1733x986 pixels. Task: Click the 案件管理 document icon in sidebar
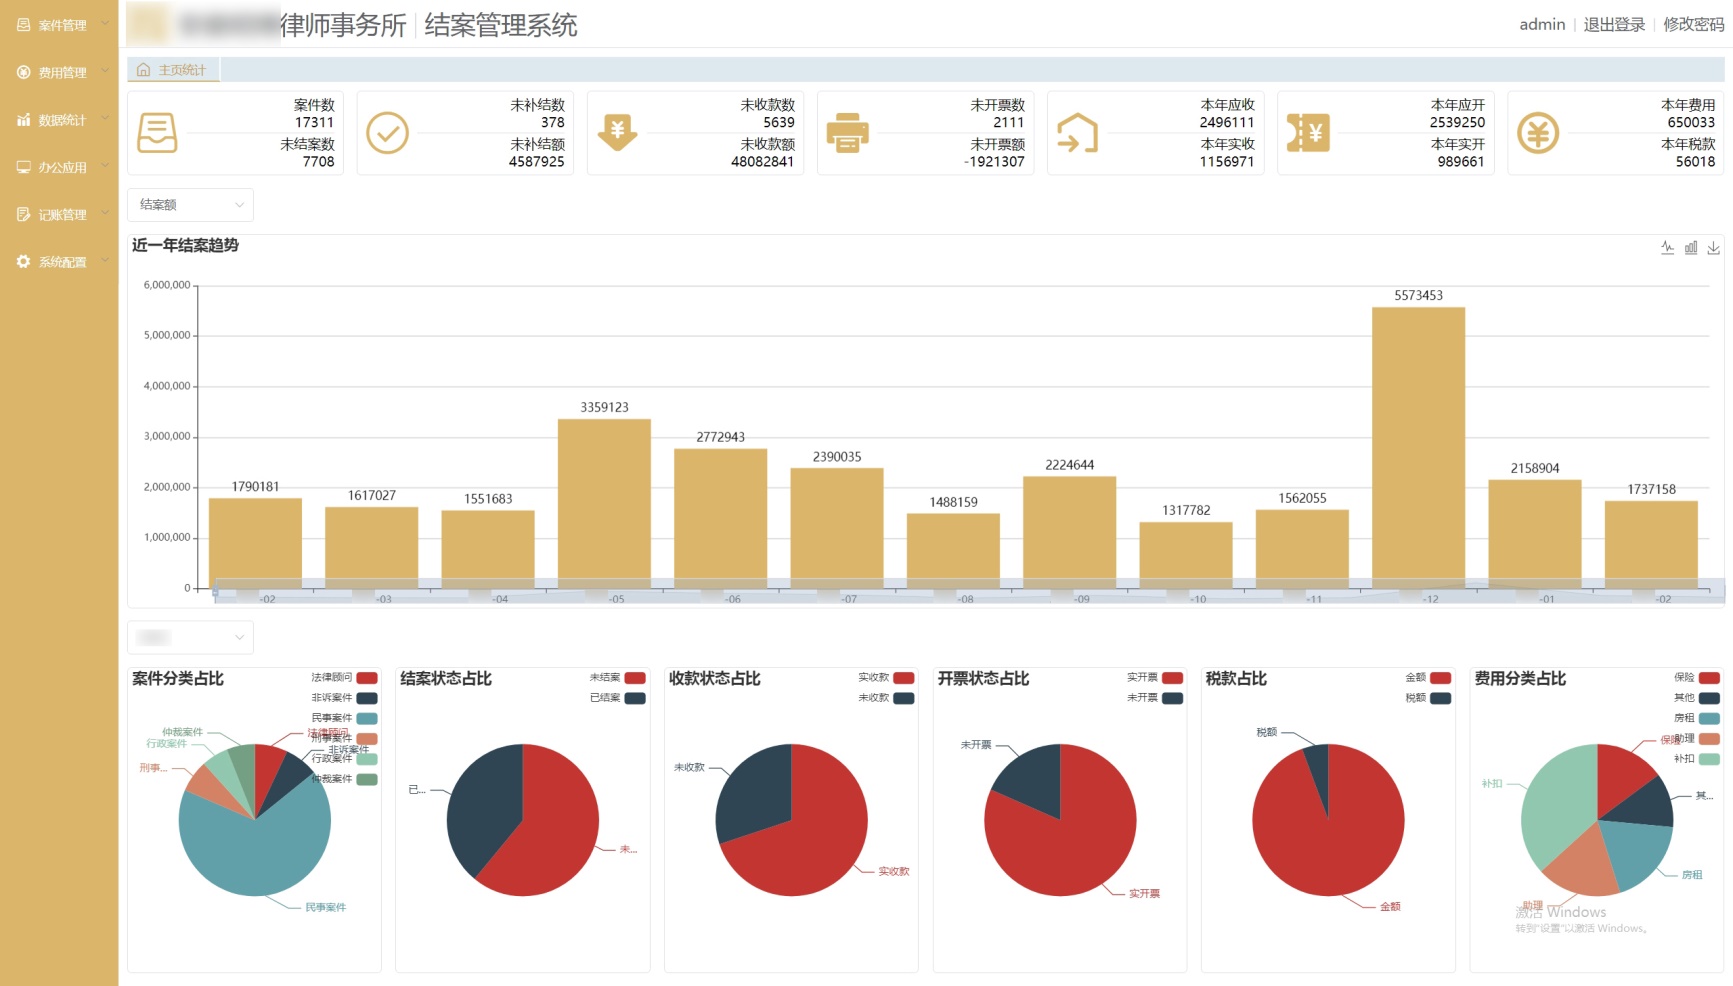pos(23,25)
